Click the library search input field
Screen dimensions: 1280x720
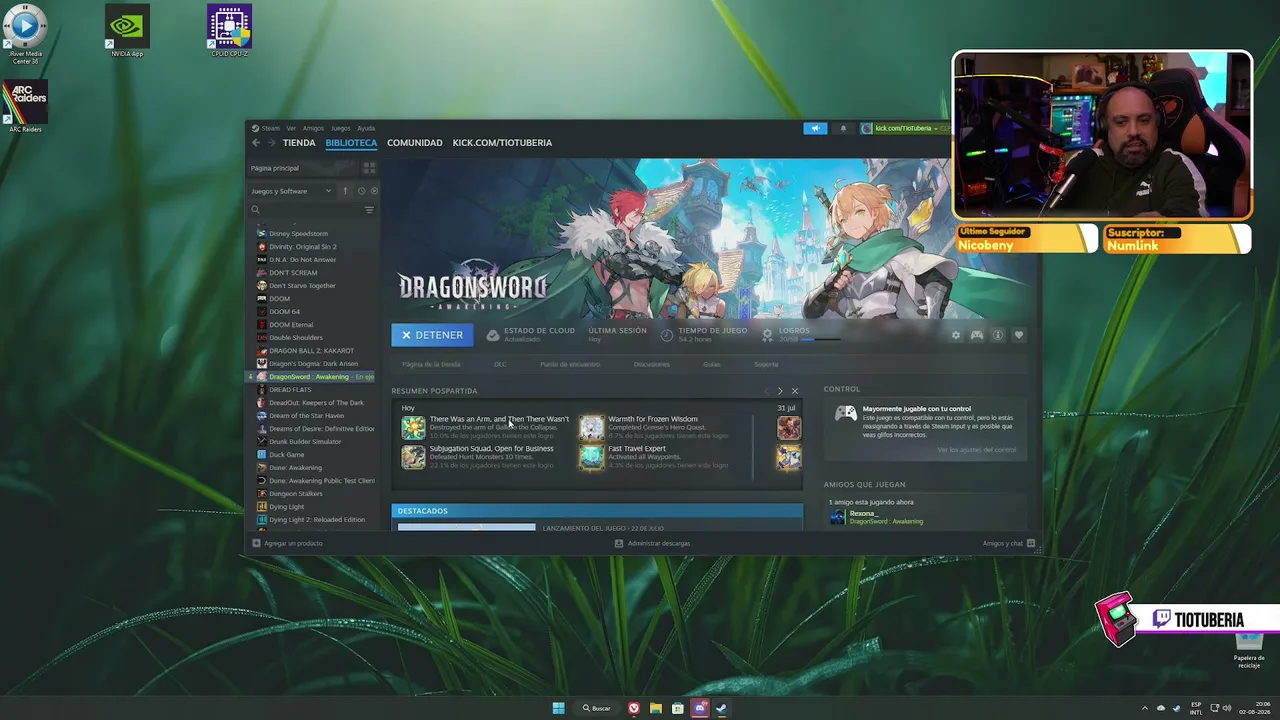coord(312,210)
